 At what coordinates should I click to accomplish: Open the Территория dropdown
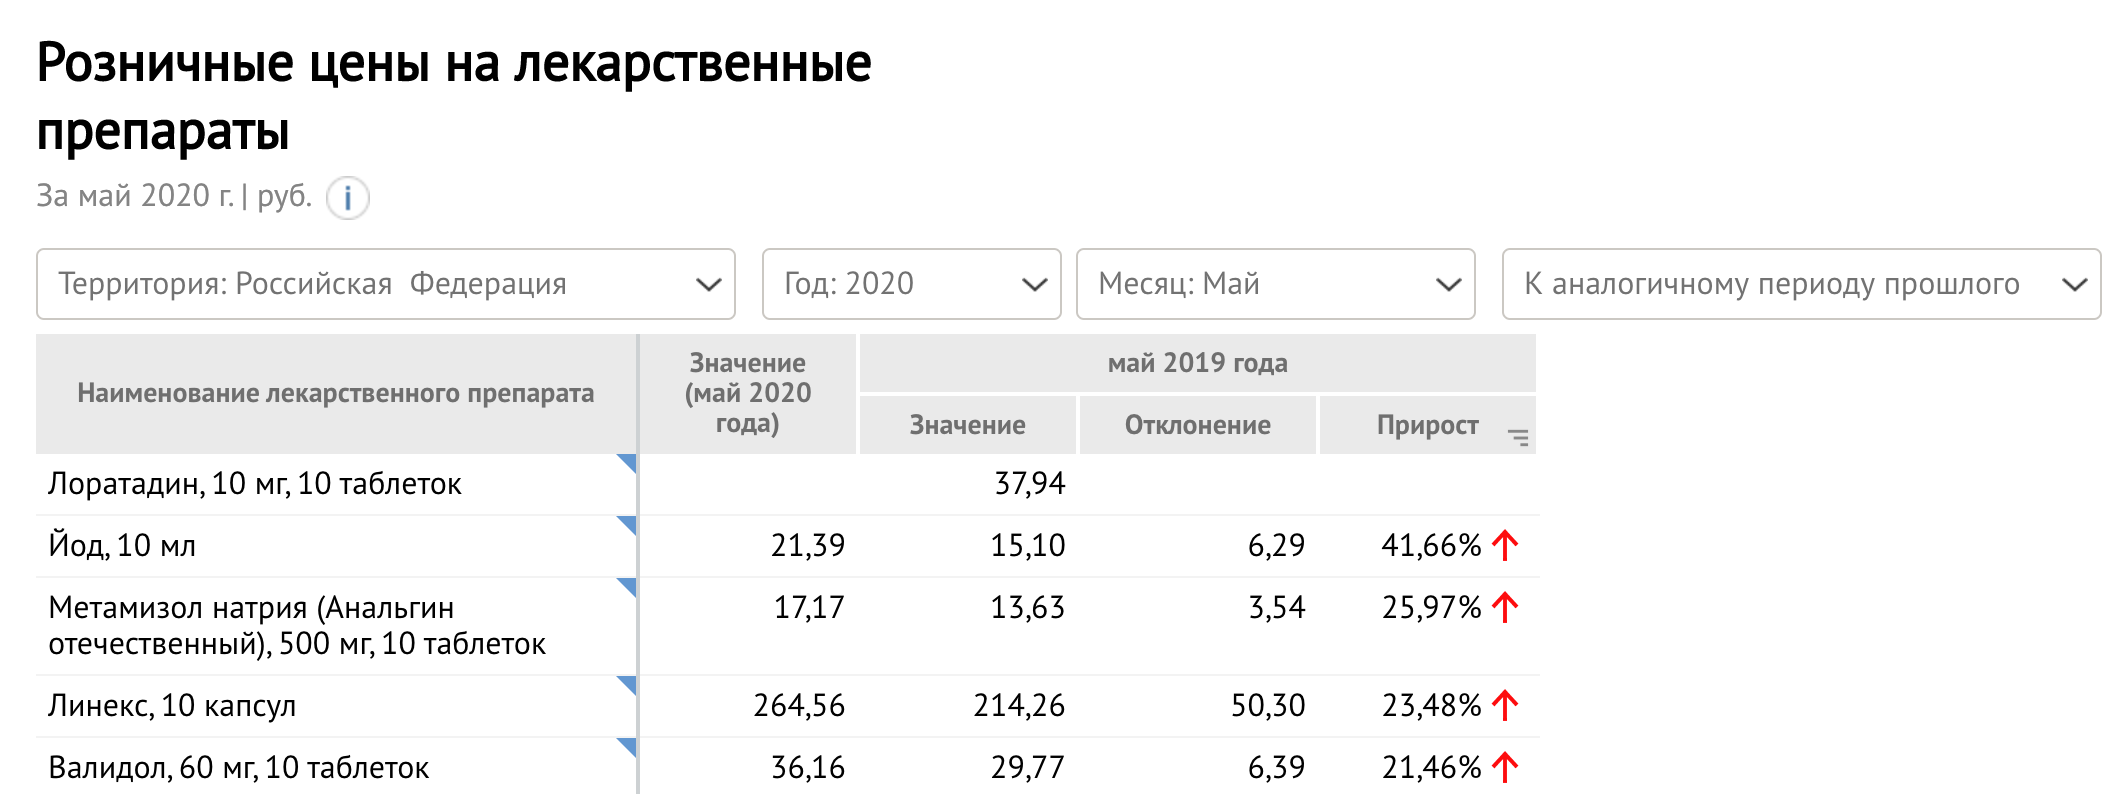pos(386,284)
